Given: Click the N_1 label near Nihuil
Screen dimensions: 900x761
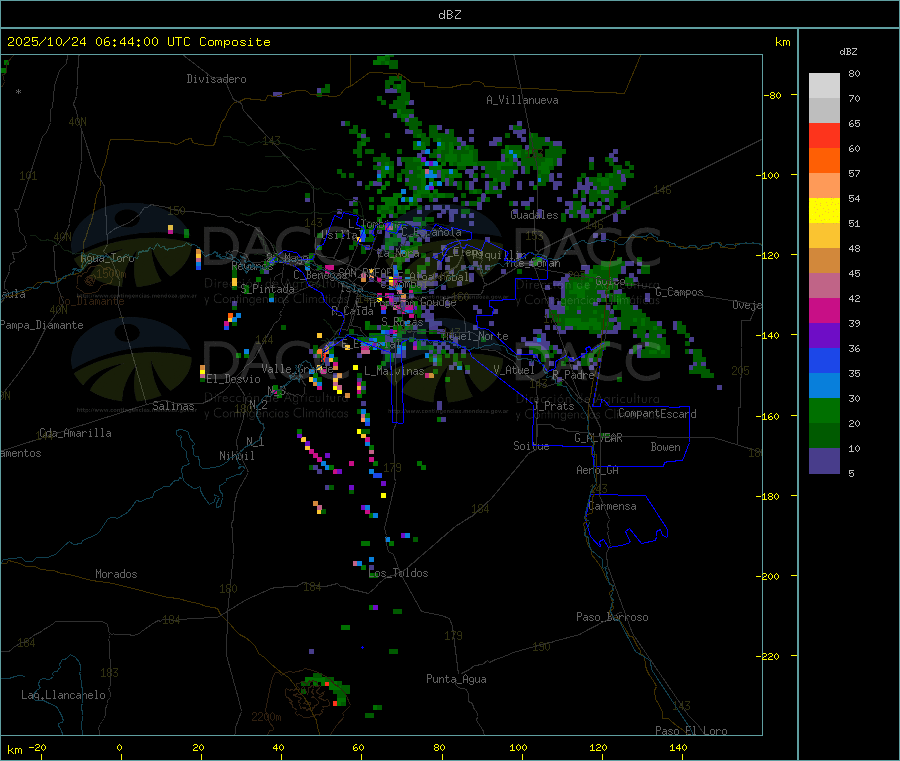Looking at the screenshot, I should pyautogui.click(x=255, y=441).
